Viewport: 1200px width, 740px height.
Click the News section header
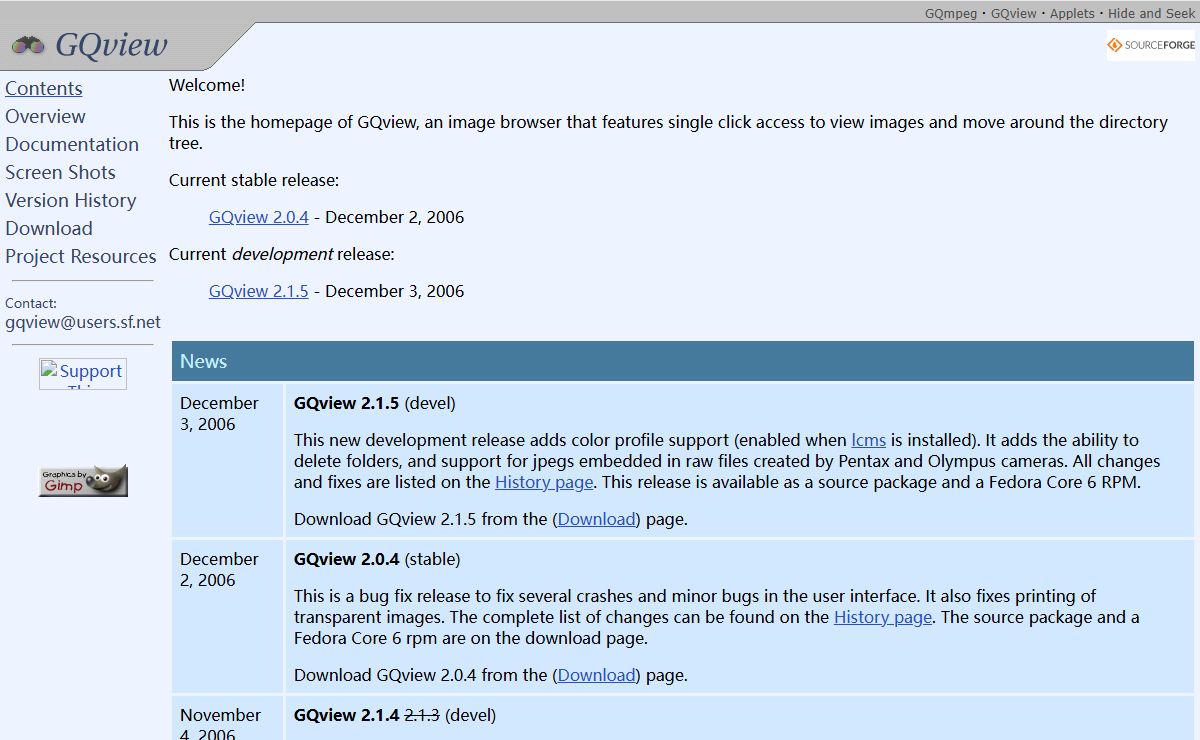(683, 361)
